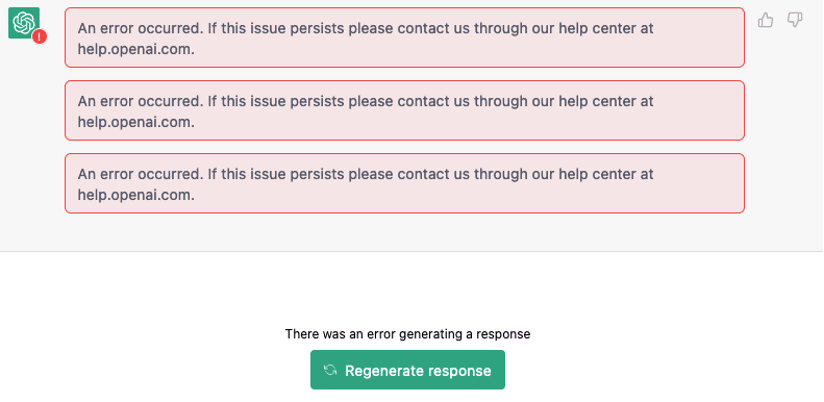The image size is (824, 402).
Task: Select the second error message box
Action: pyautogui.click(x=404, y=111)
